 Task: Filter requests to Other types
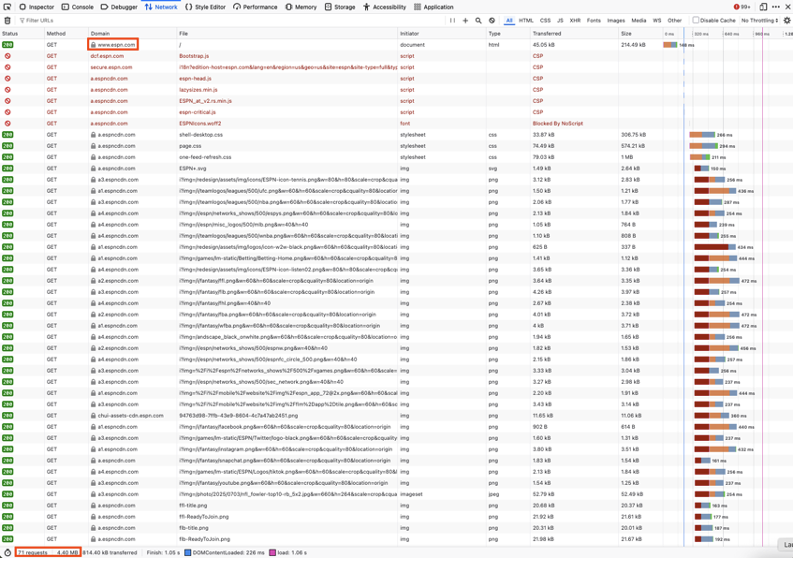point(674,21)
